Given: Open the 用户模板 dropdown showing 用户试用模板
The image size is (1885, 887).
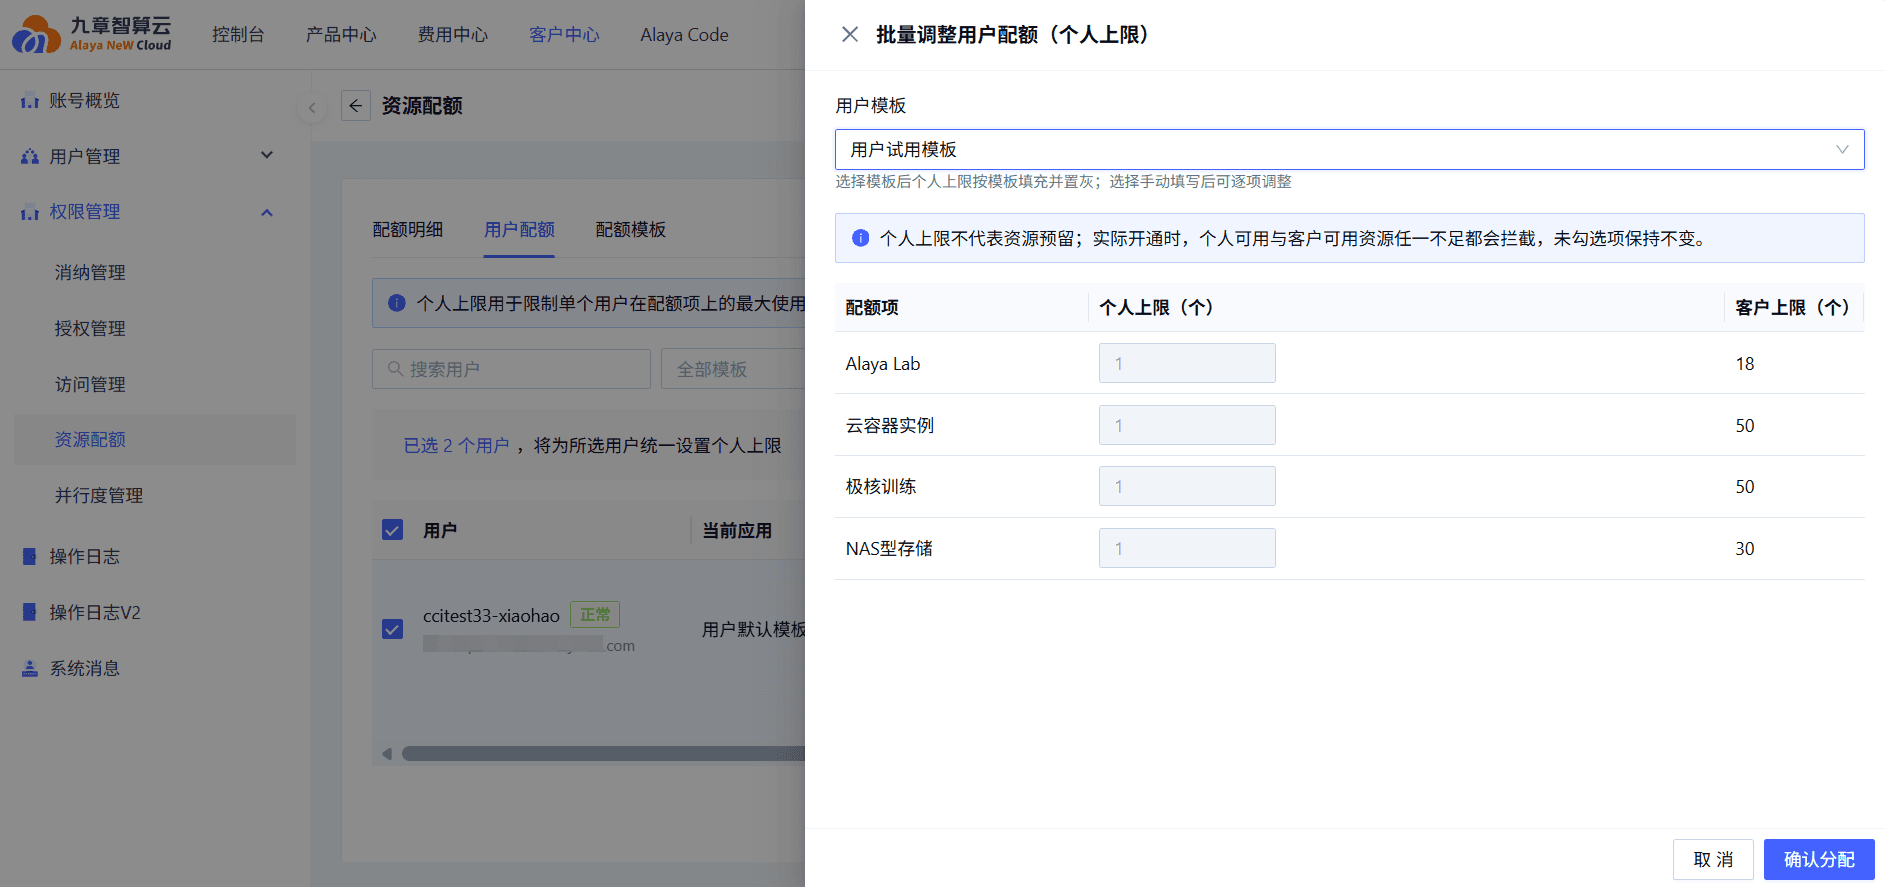Looking at the screenshot, I should (x=1349, y=149).
